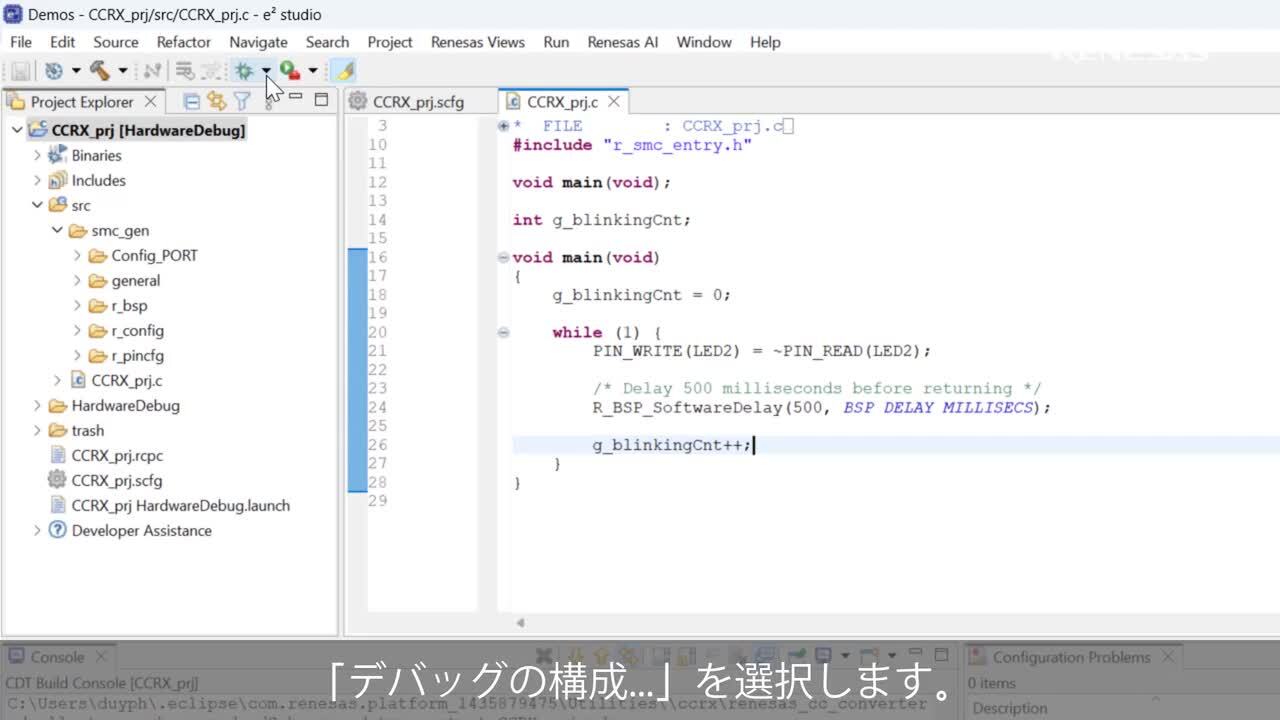
Task: Collapse the while loop code fold
Action: (x=504, y=333)
